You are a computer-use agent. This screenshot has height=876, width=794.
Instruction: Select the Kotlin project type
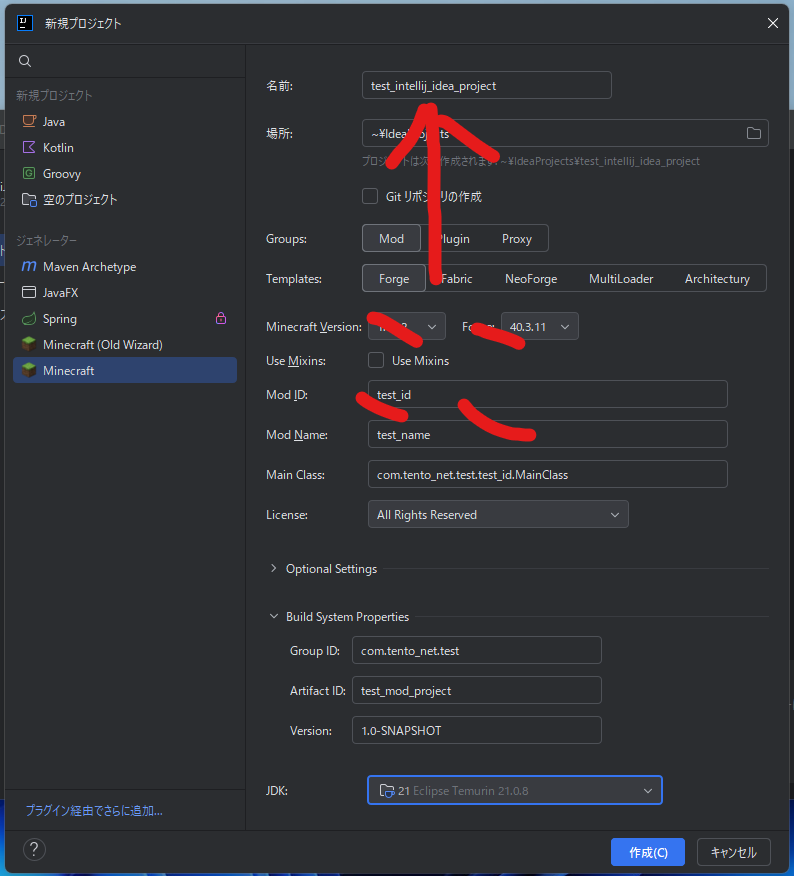tap(58, 147)
